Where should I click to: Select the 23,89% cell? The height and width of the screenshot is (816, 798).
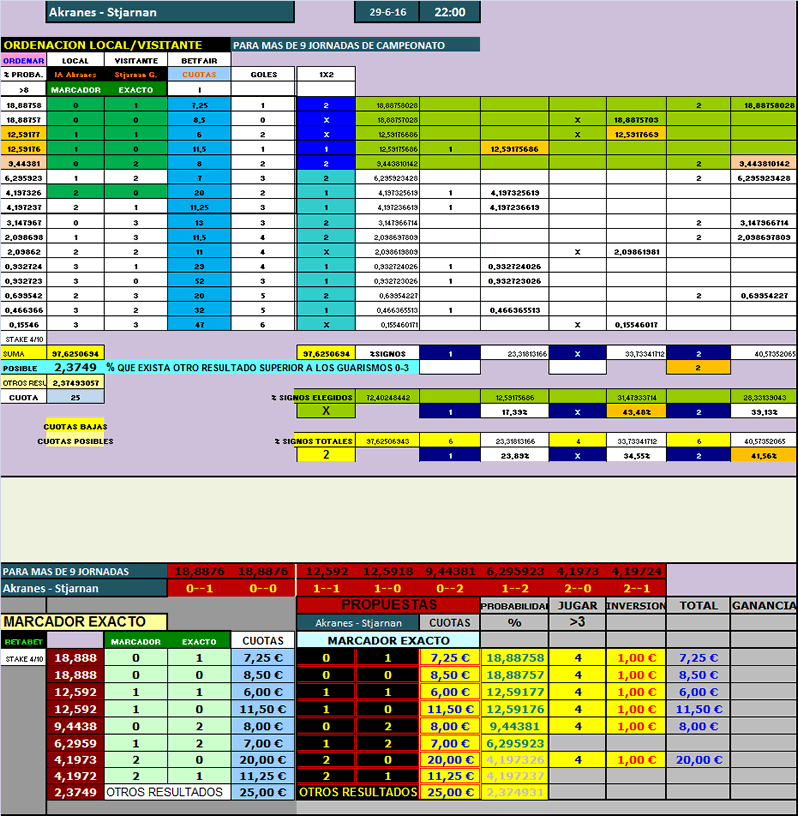tap(514, 456)
